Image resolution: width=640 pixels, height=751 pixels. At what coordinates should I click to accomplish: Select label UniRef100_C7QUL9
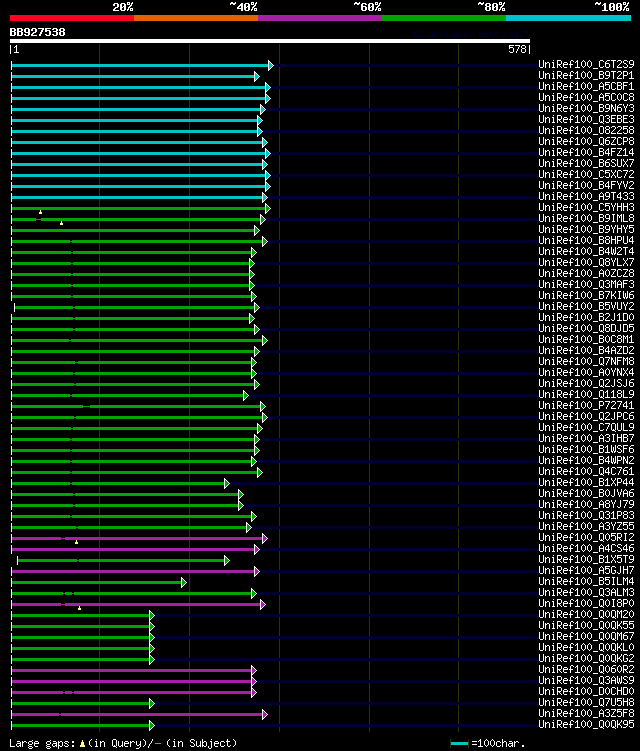coord(586,428)
